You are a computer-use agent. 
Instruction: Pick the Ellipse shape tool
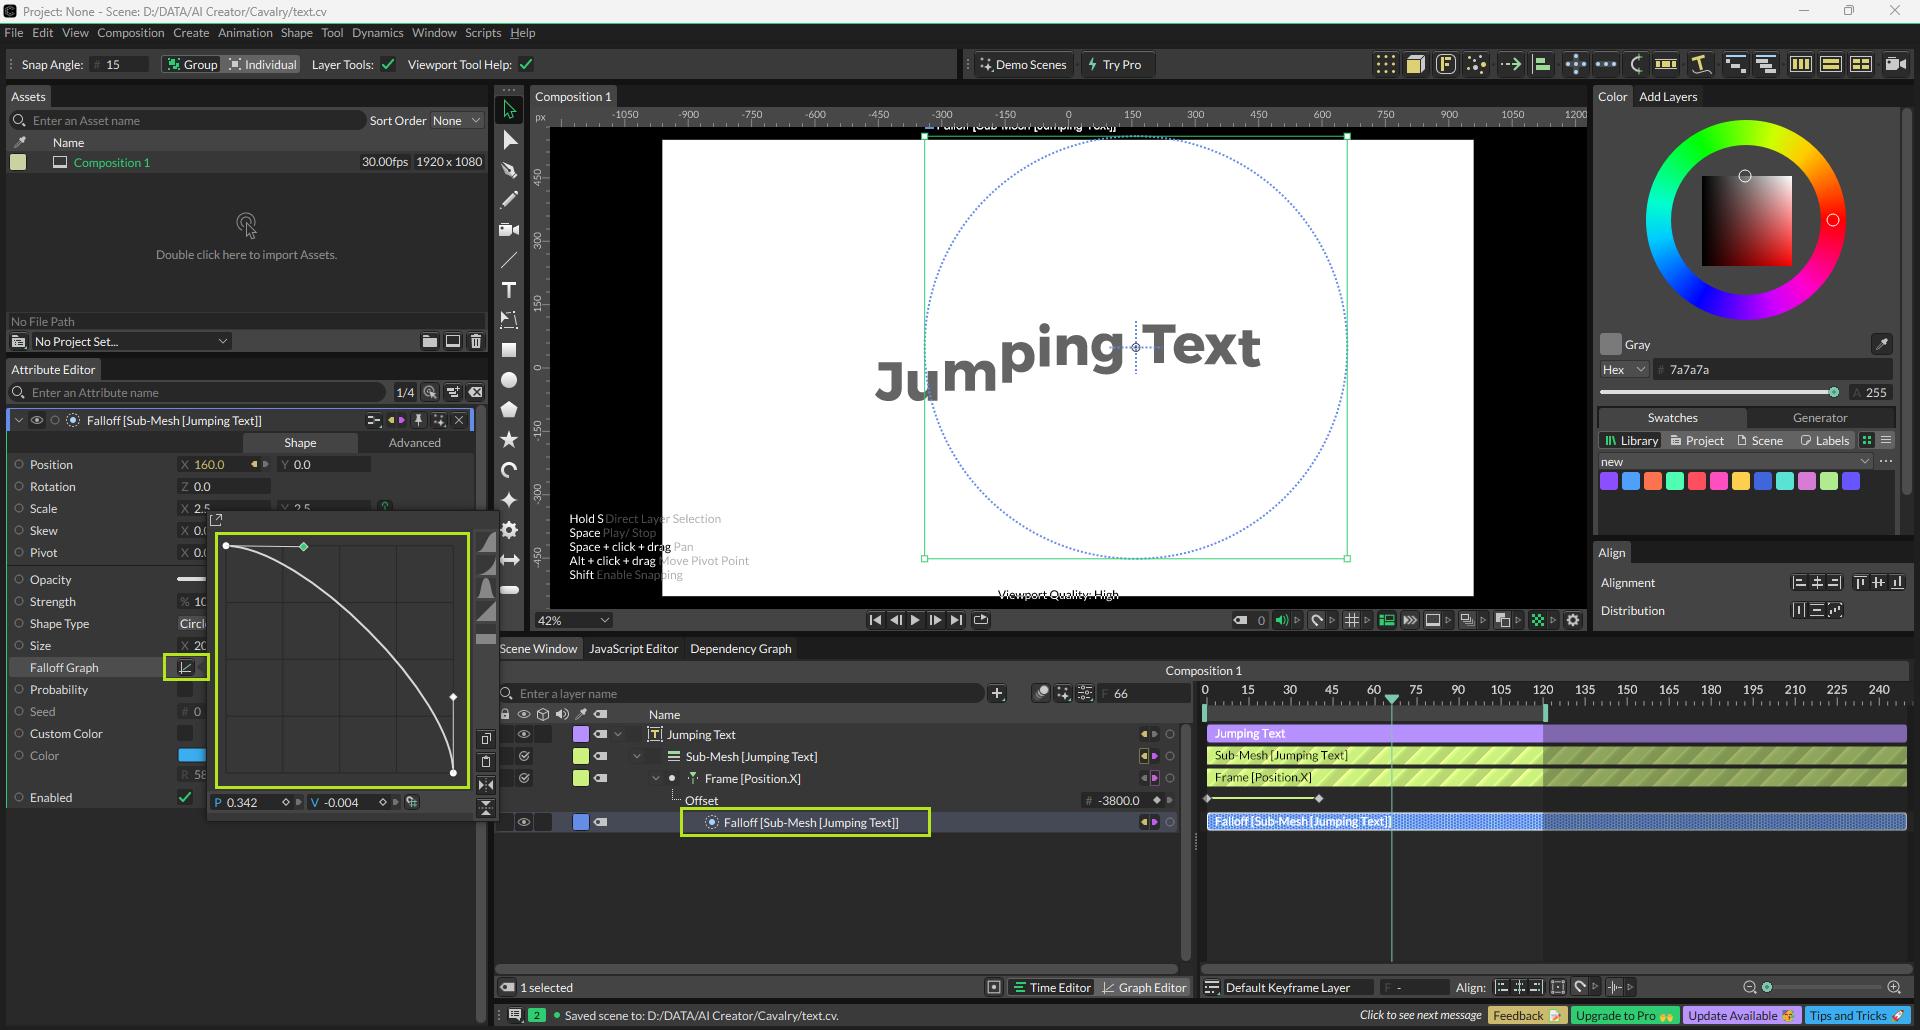509,380
